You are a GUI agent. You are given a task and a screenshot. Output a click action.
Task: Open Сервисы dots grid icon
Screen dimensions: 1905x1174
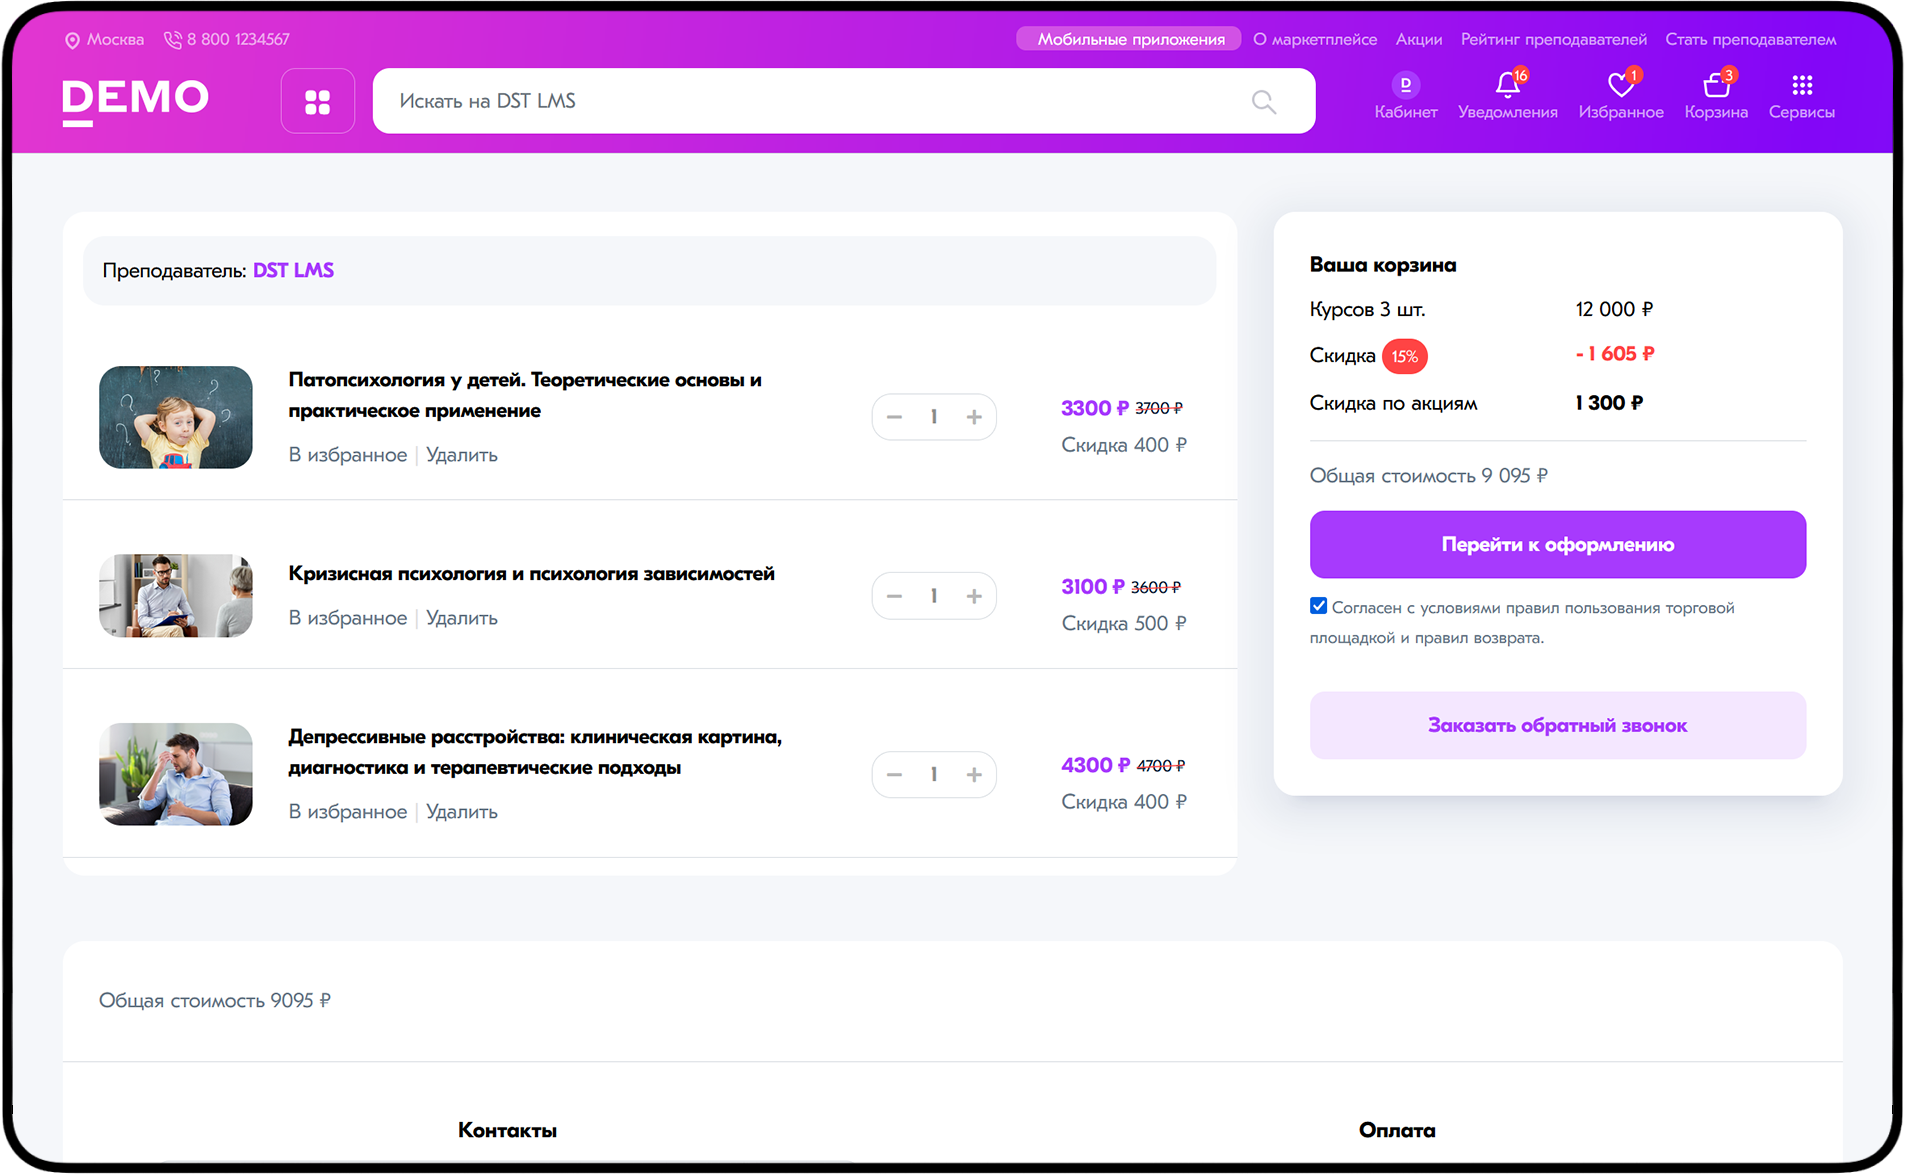point(1802,85)
